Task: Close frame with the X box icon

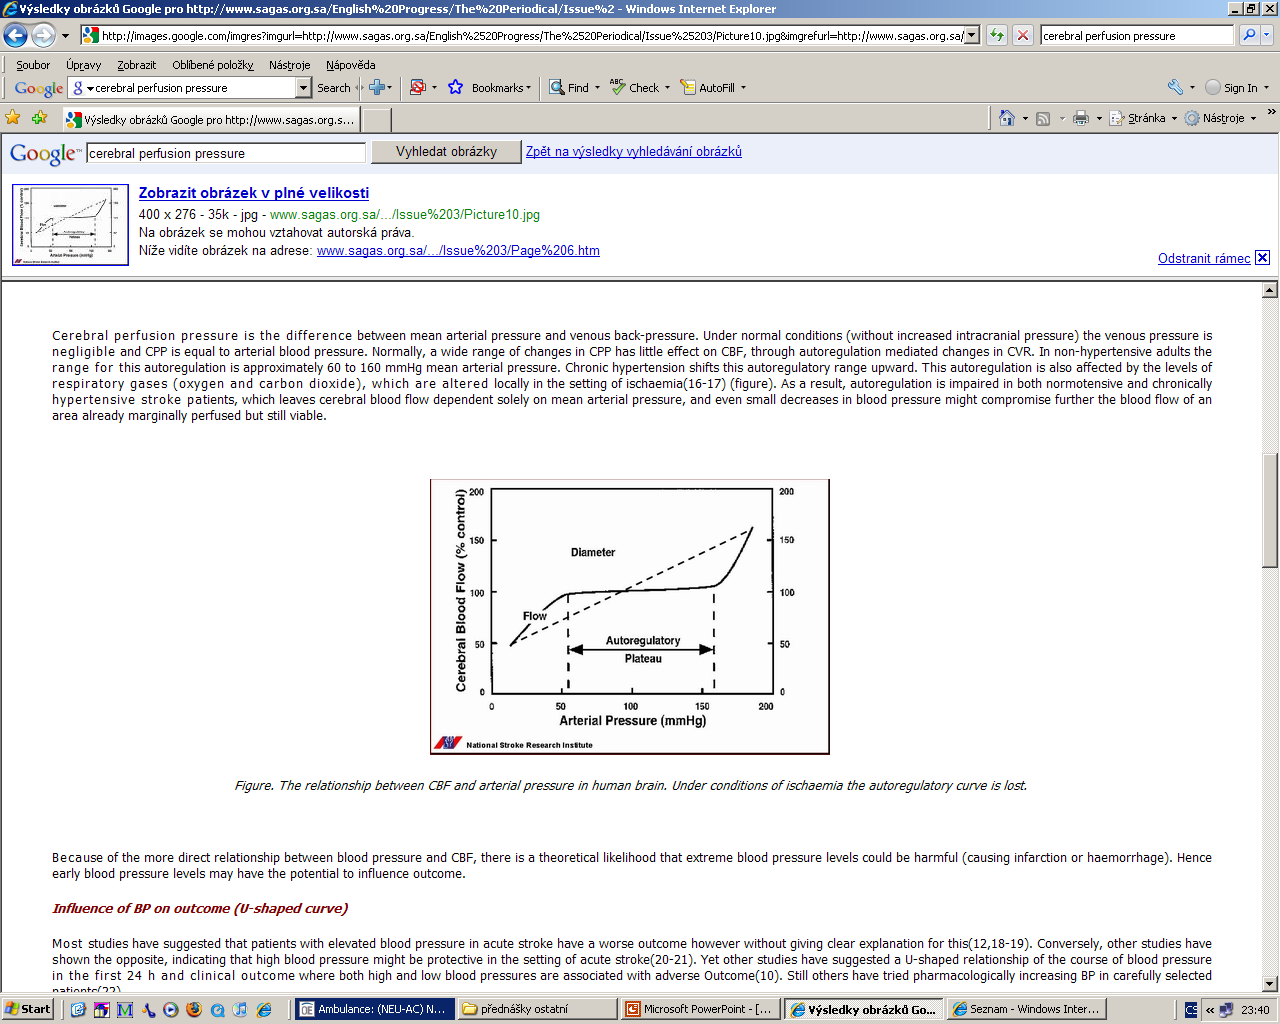Action: pos(1262,258)
